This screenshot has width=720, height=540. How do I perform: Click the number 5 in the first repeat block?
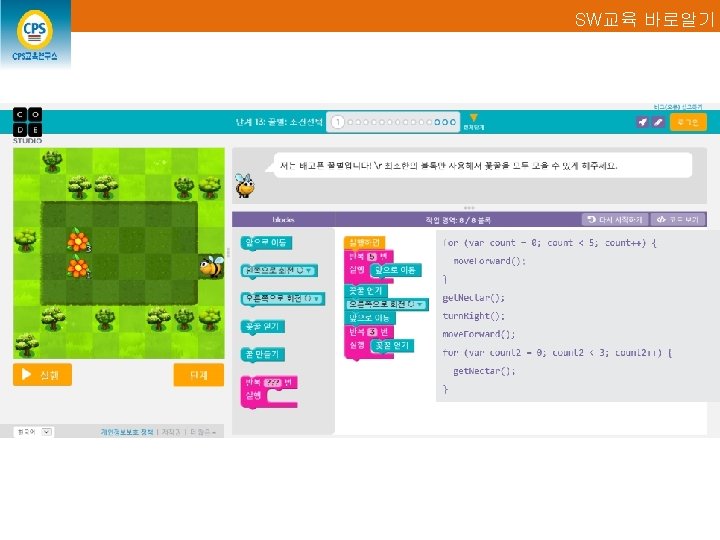pyautogui.click(x=372, y=256)
